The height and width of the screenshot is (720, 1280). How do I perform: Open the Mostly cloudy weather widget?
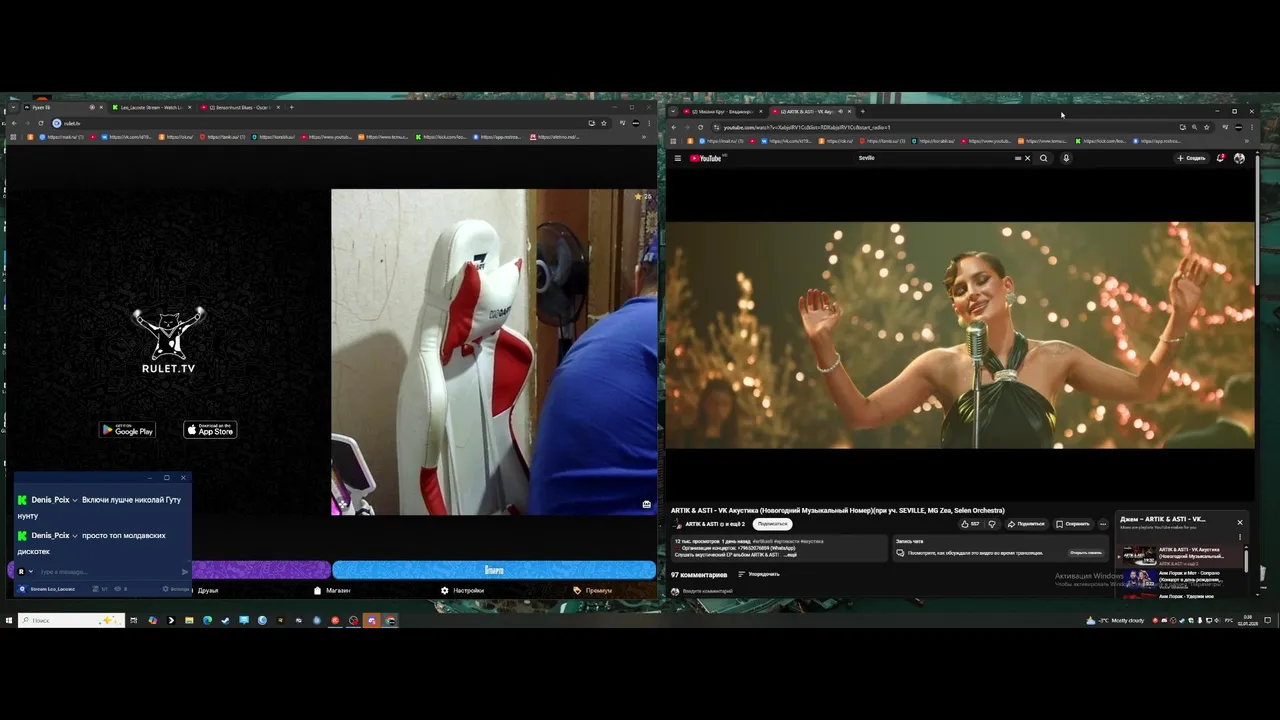[1115, 620]
